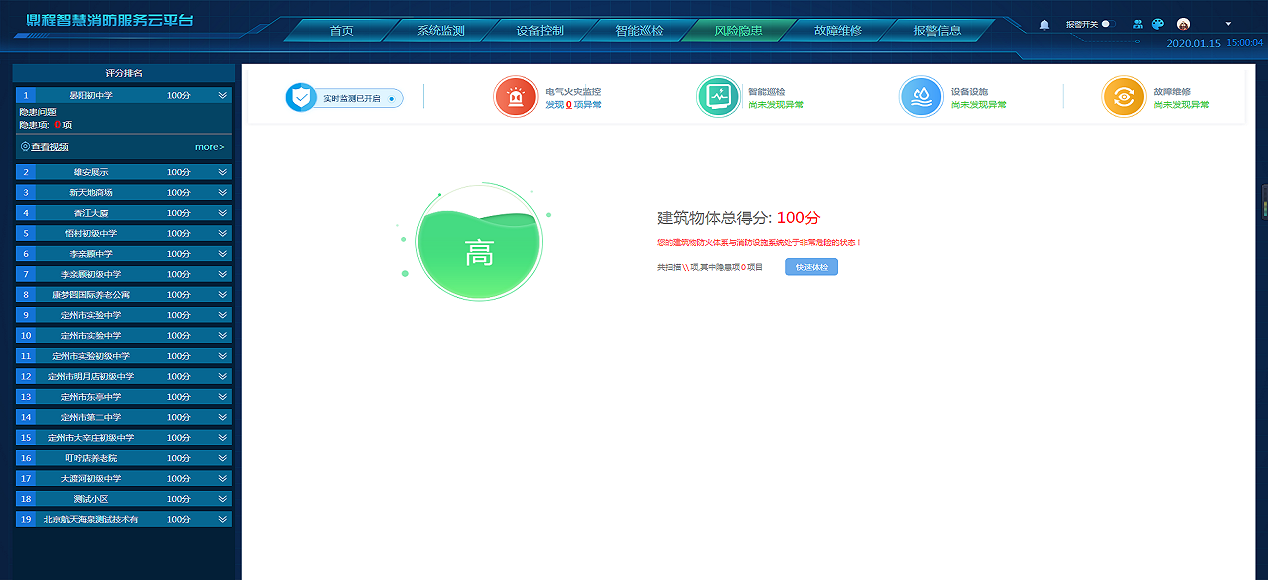
Task: Expand the 新天地商场 row chevron
Action: click(x=223, y=192)
